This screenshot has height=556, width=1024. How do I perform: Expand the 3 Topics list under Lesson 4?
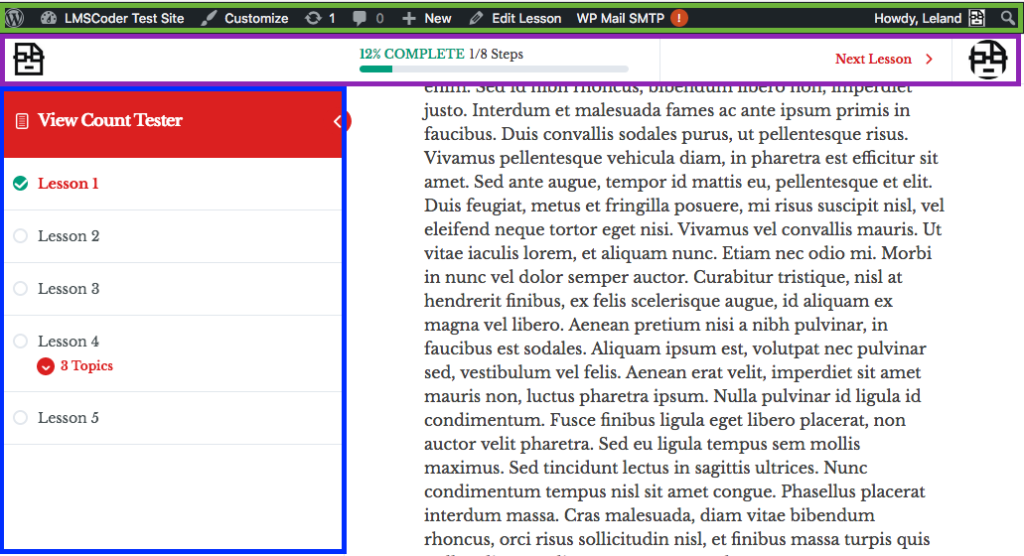45,366
